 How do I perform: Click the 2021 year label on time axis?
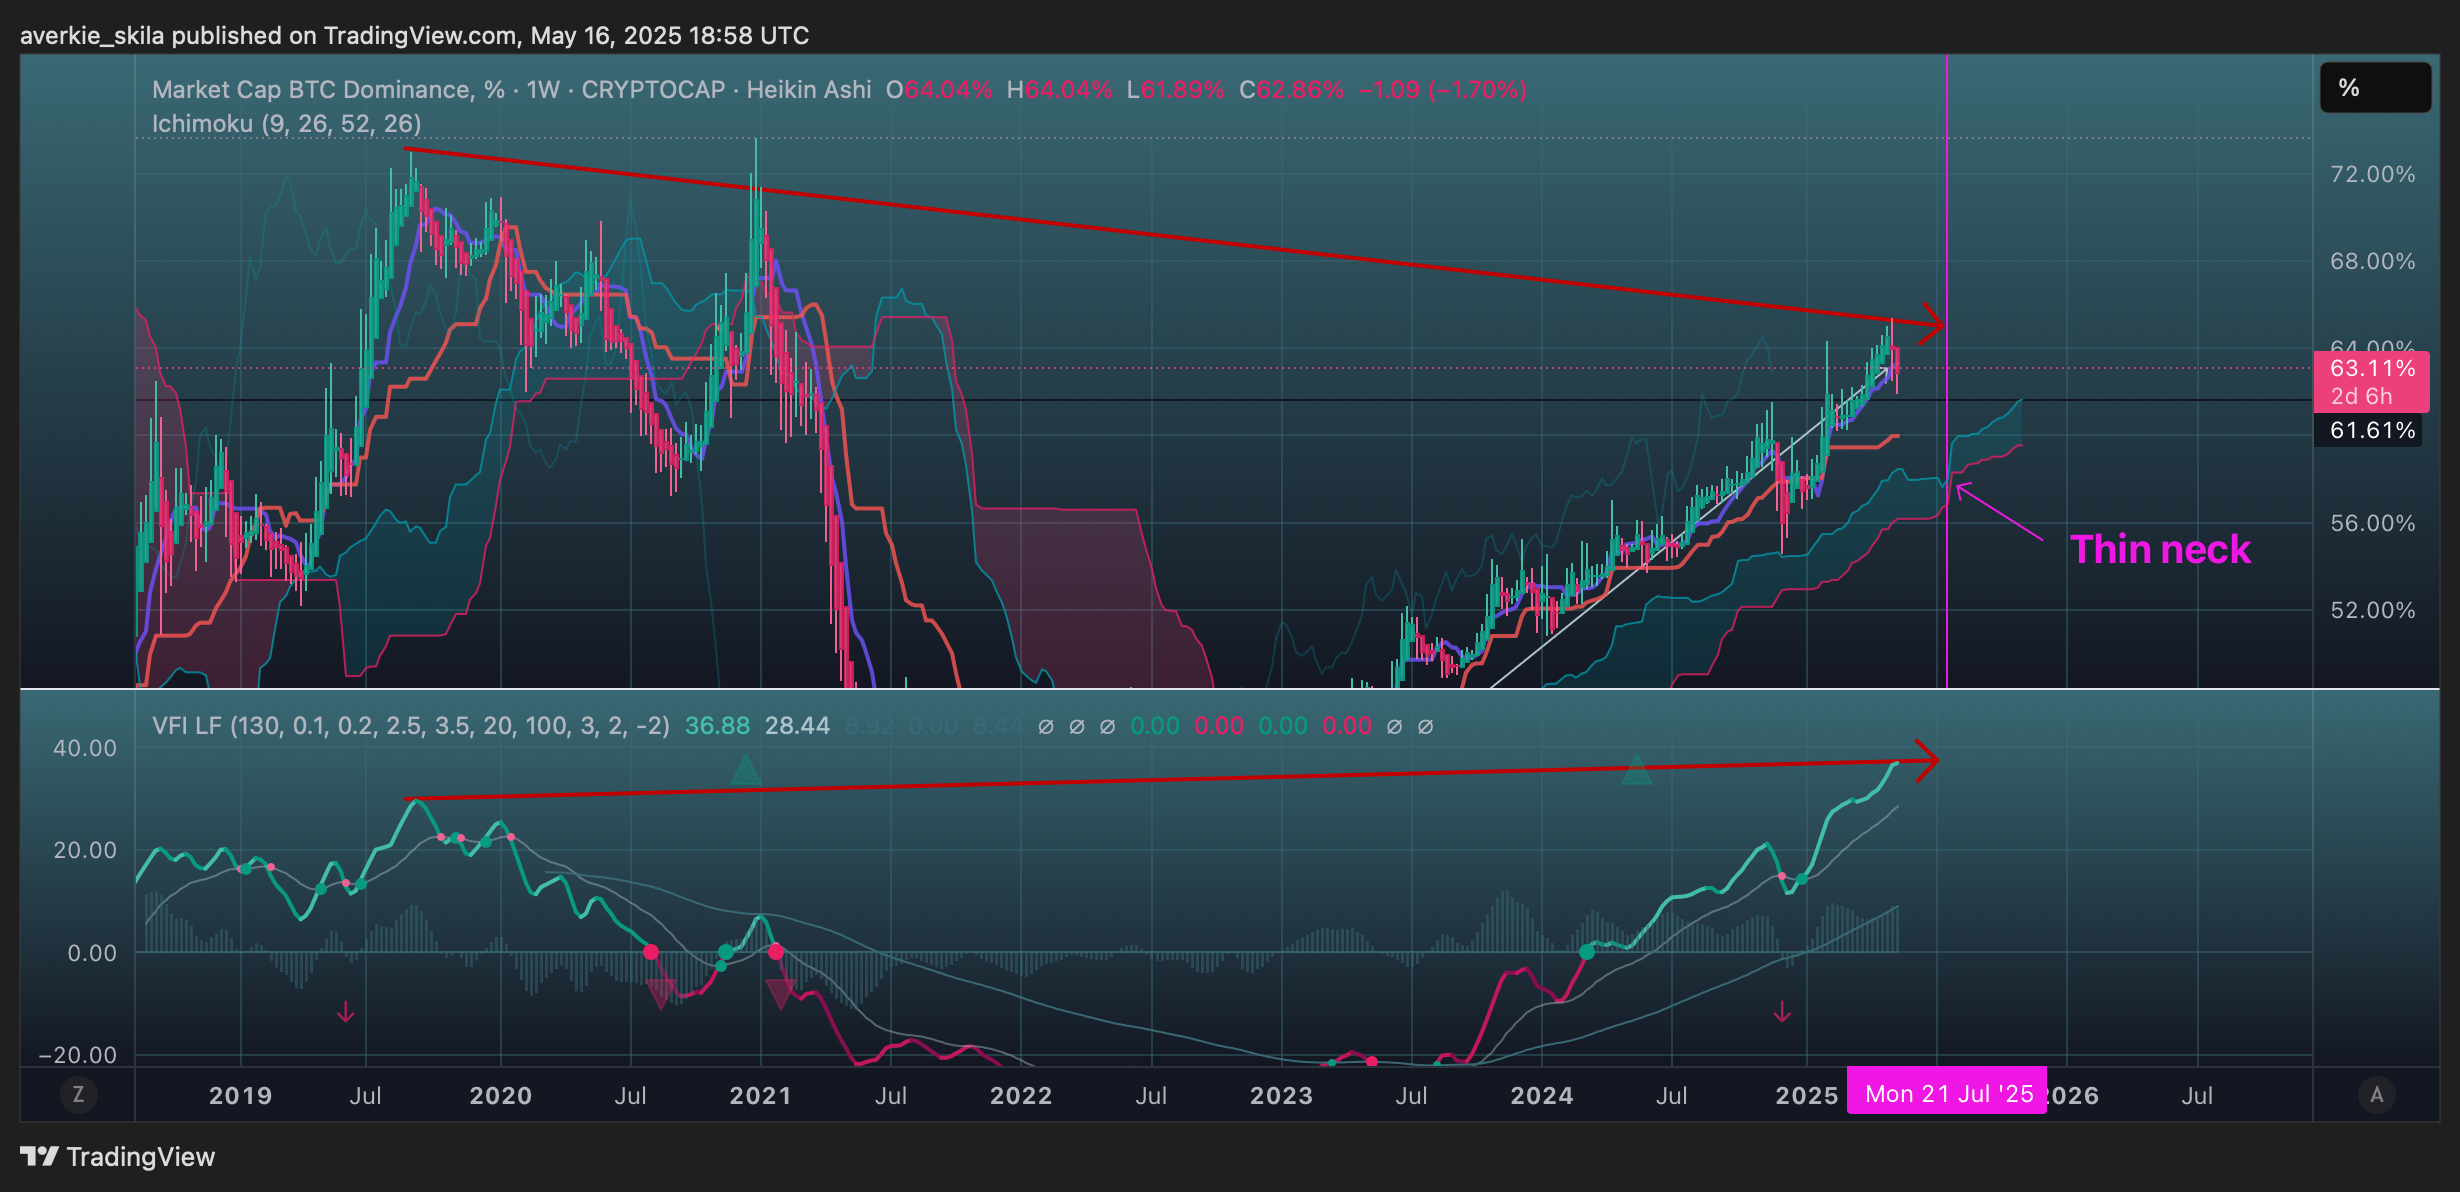pos(760,1096)
